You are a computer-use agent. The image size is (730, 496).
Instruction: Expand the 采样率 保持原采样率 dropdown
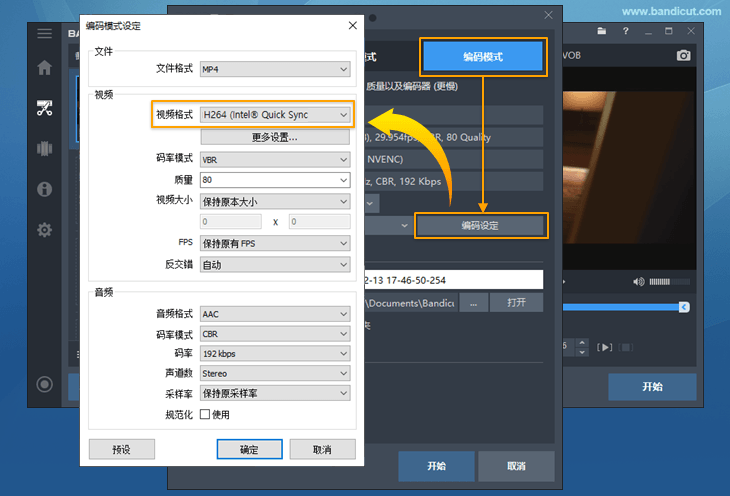(275, 393)
